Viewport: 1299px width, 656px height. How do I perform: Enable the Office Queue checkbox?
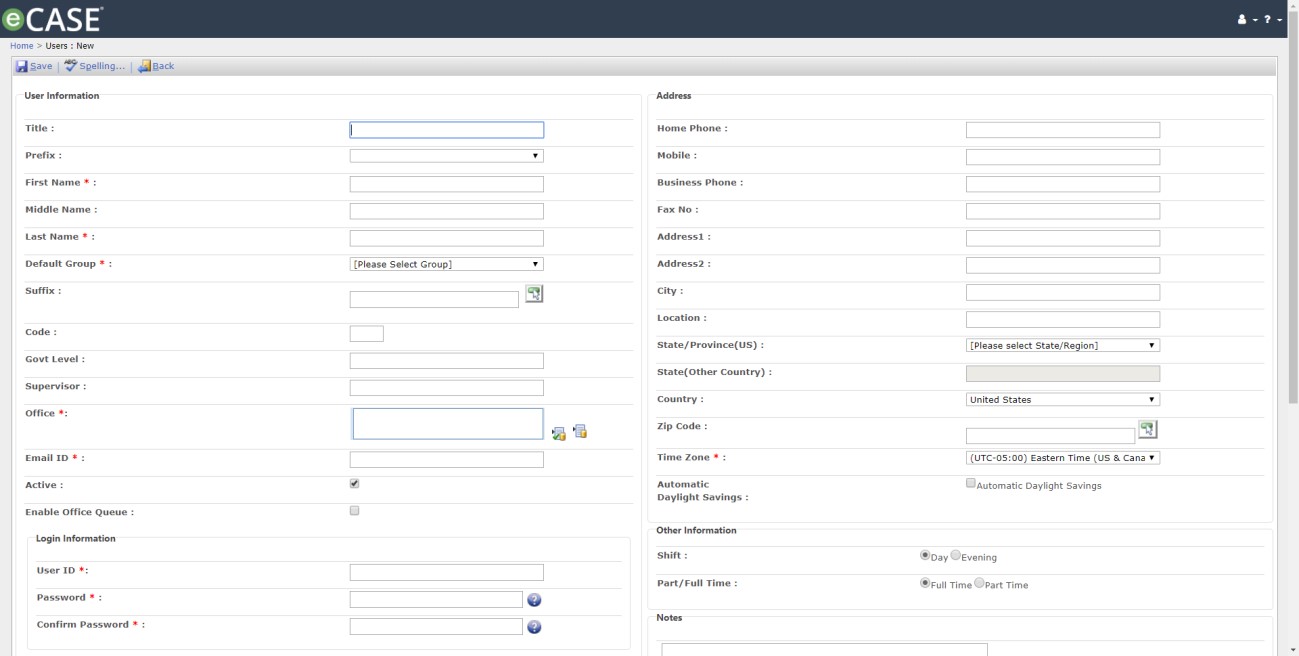point(355,511)
